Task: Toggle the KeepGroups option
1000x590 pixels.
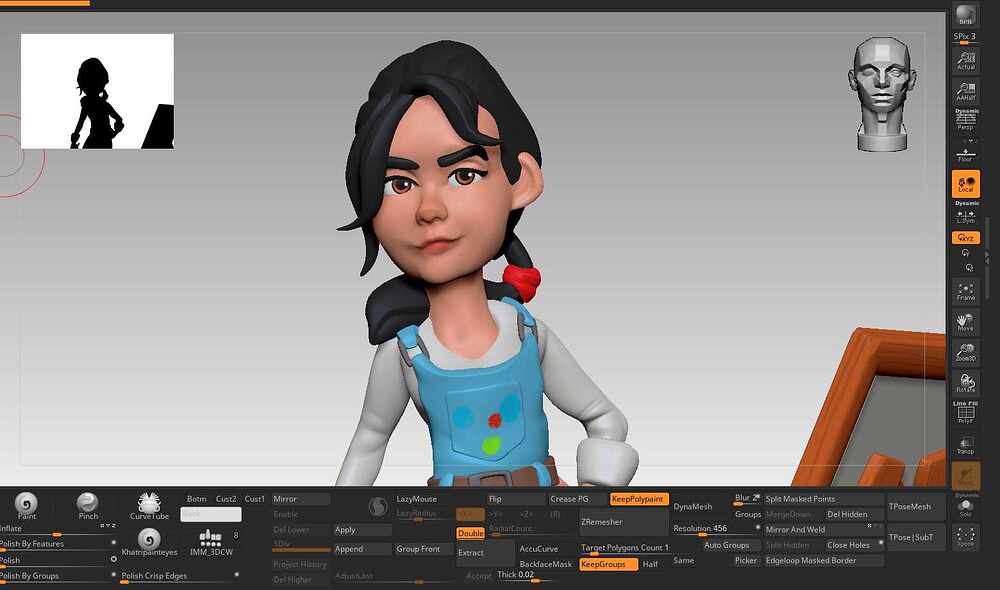Action: tap(608, 564)
